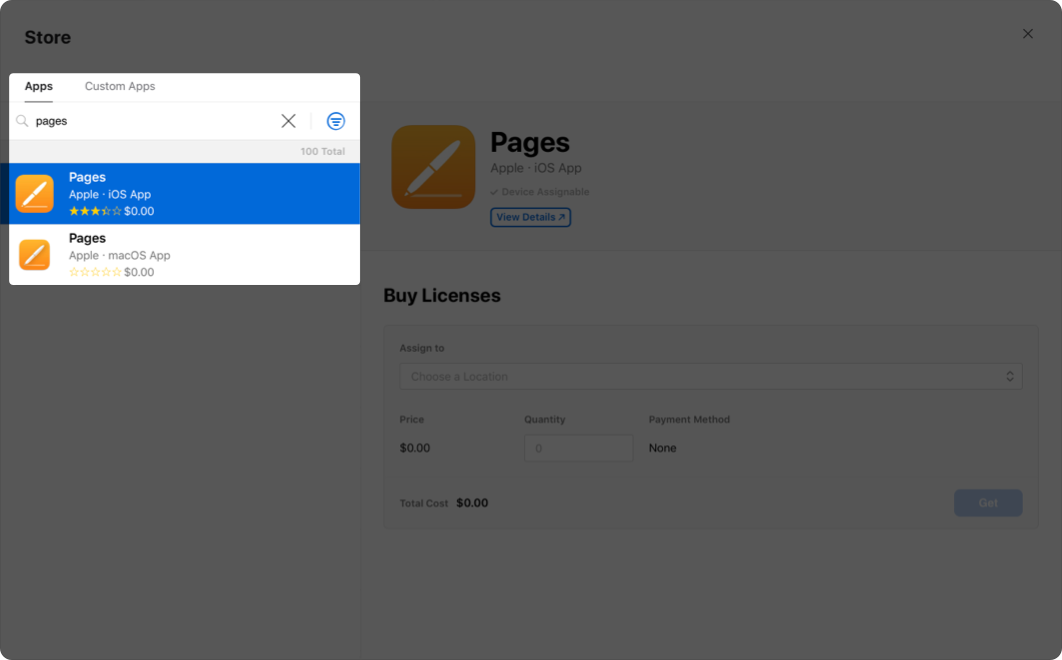Click the star rating of Pages iOS App

[95, 212]
